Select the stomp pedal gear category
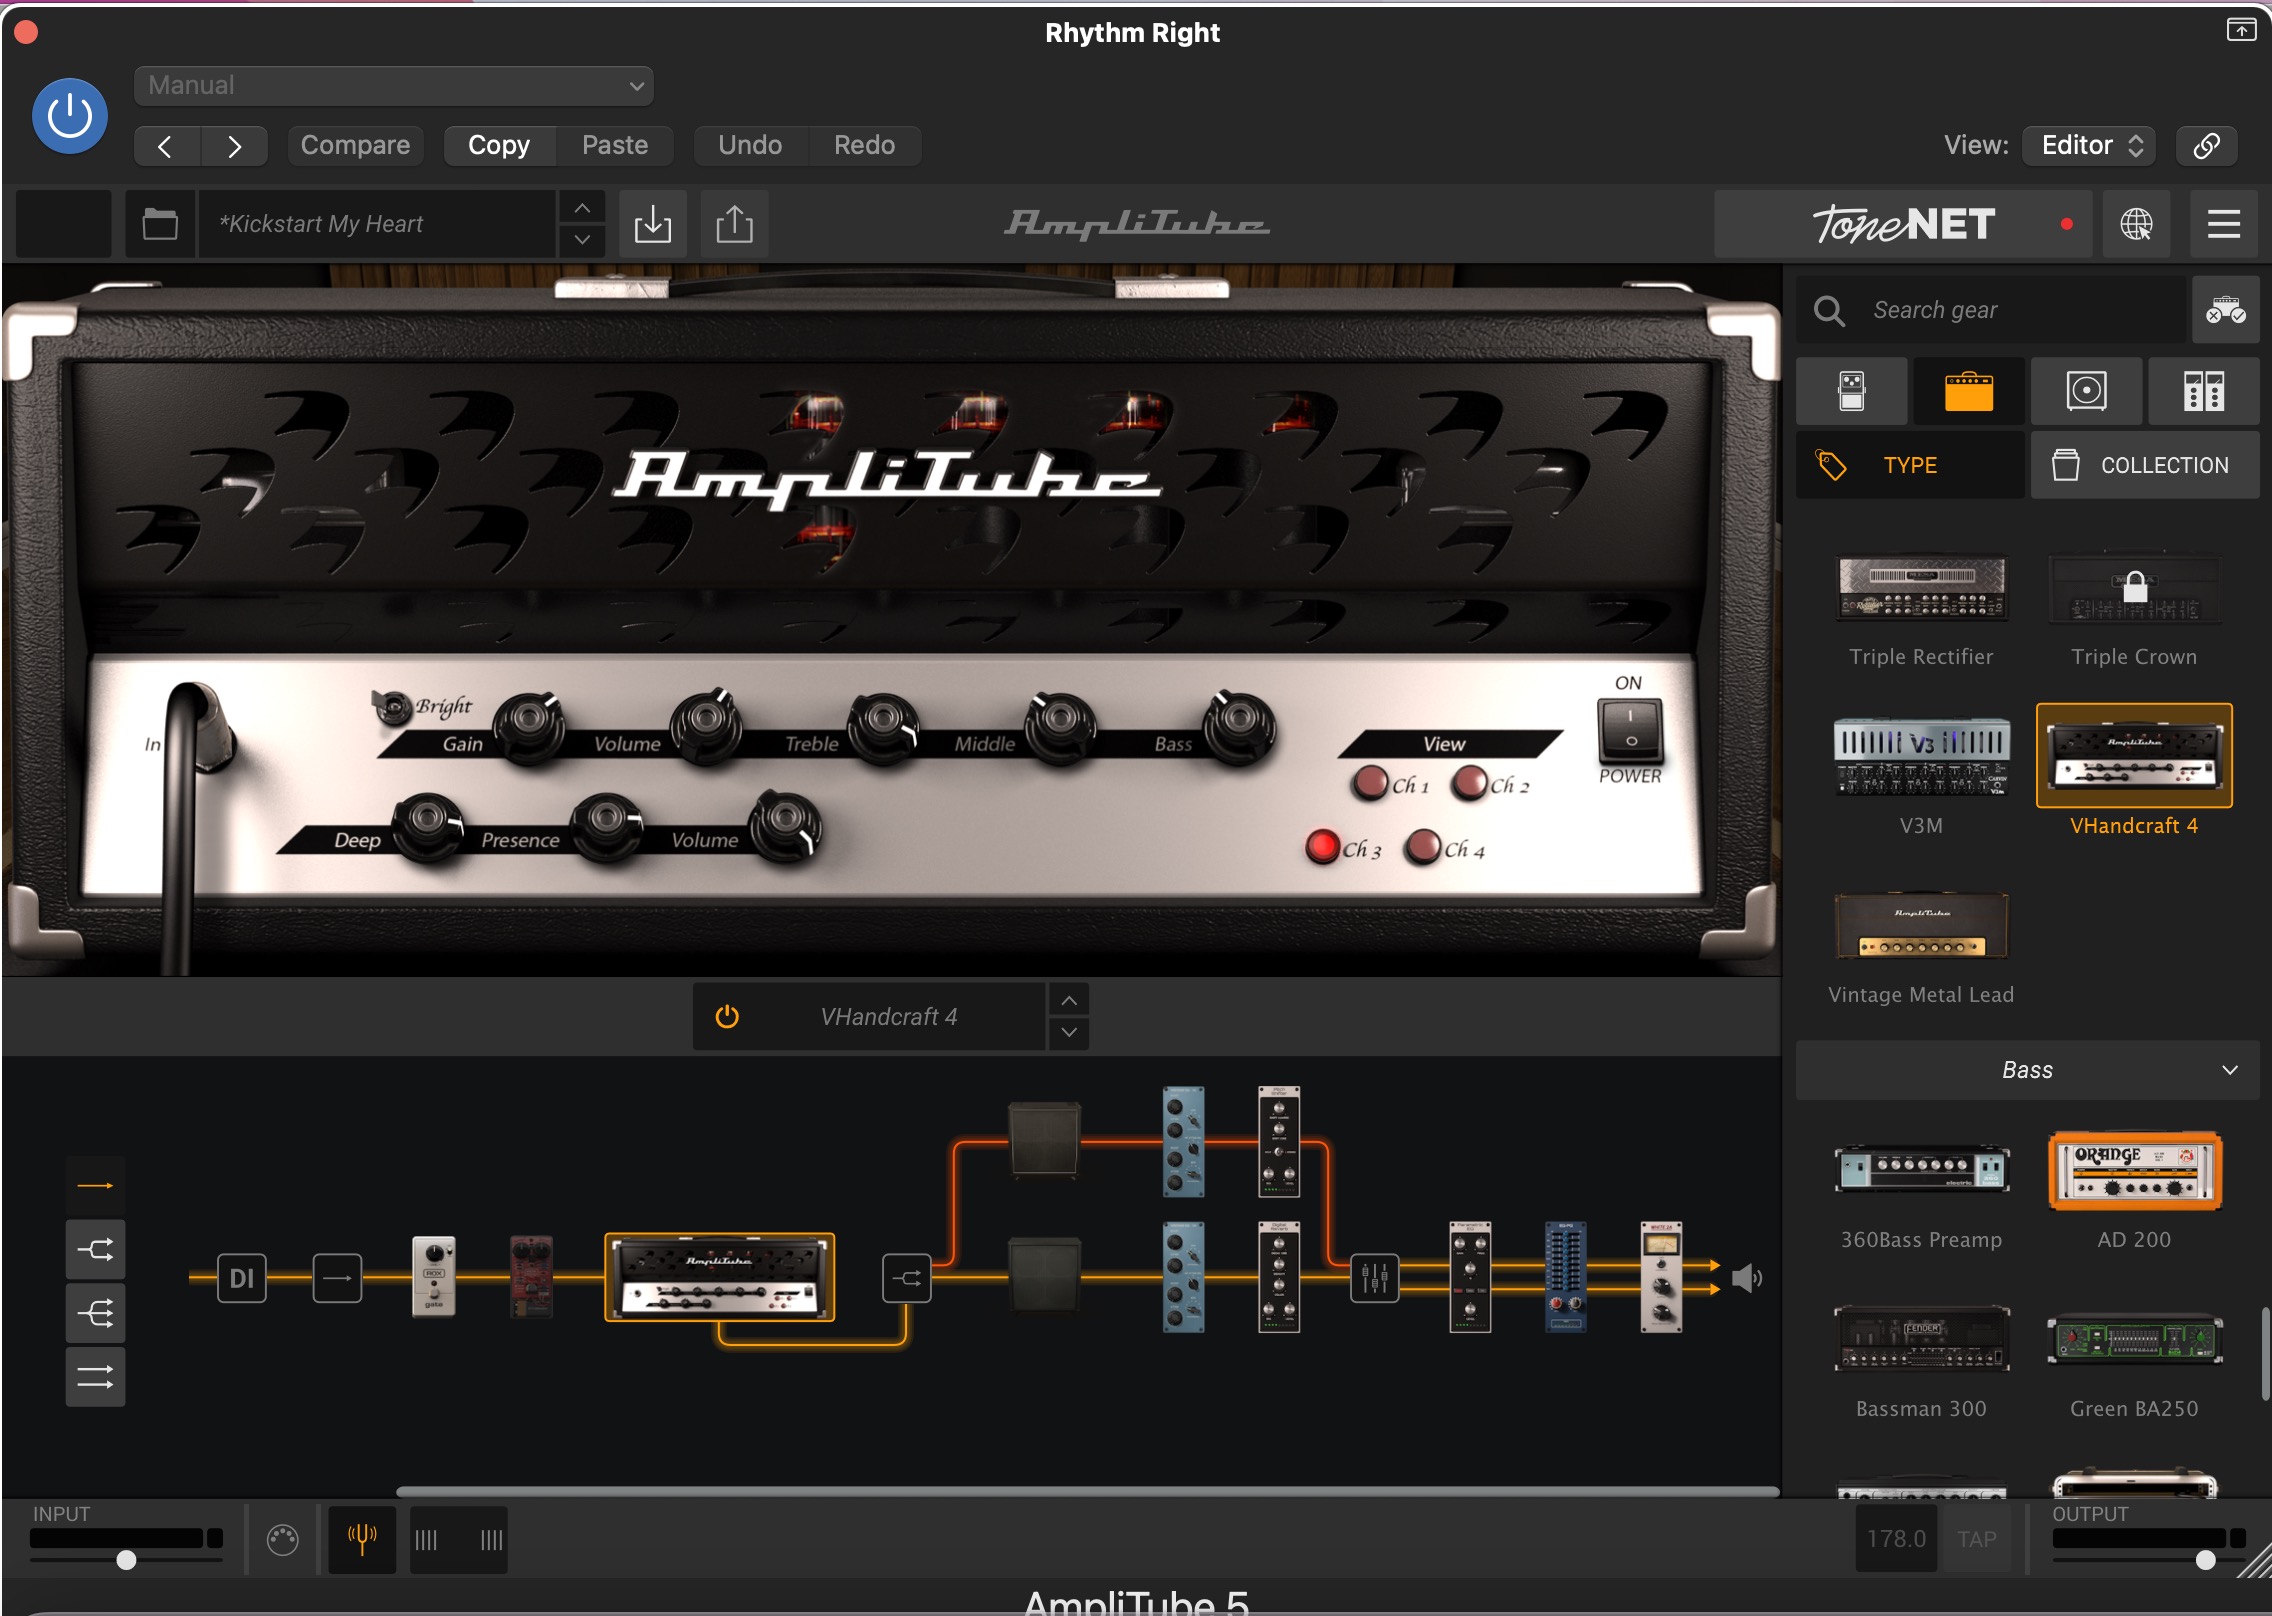The image size is (2272, 1616). (x=1852, y=391)
